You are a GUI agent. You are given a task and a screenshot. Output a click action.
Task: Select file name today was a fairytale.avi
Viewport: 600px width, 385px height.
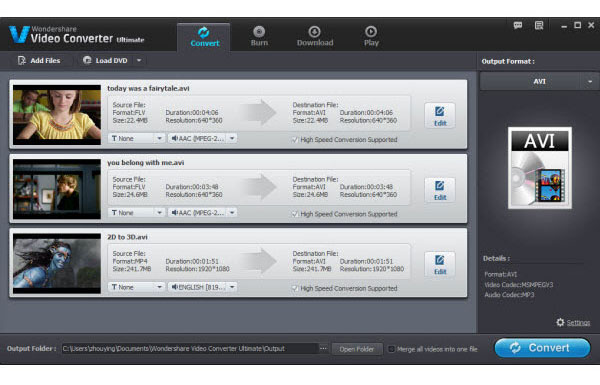pyautogui.click(x=148, y=88)
